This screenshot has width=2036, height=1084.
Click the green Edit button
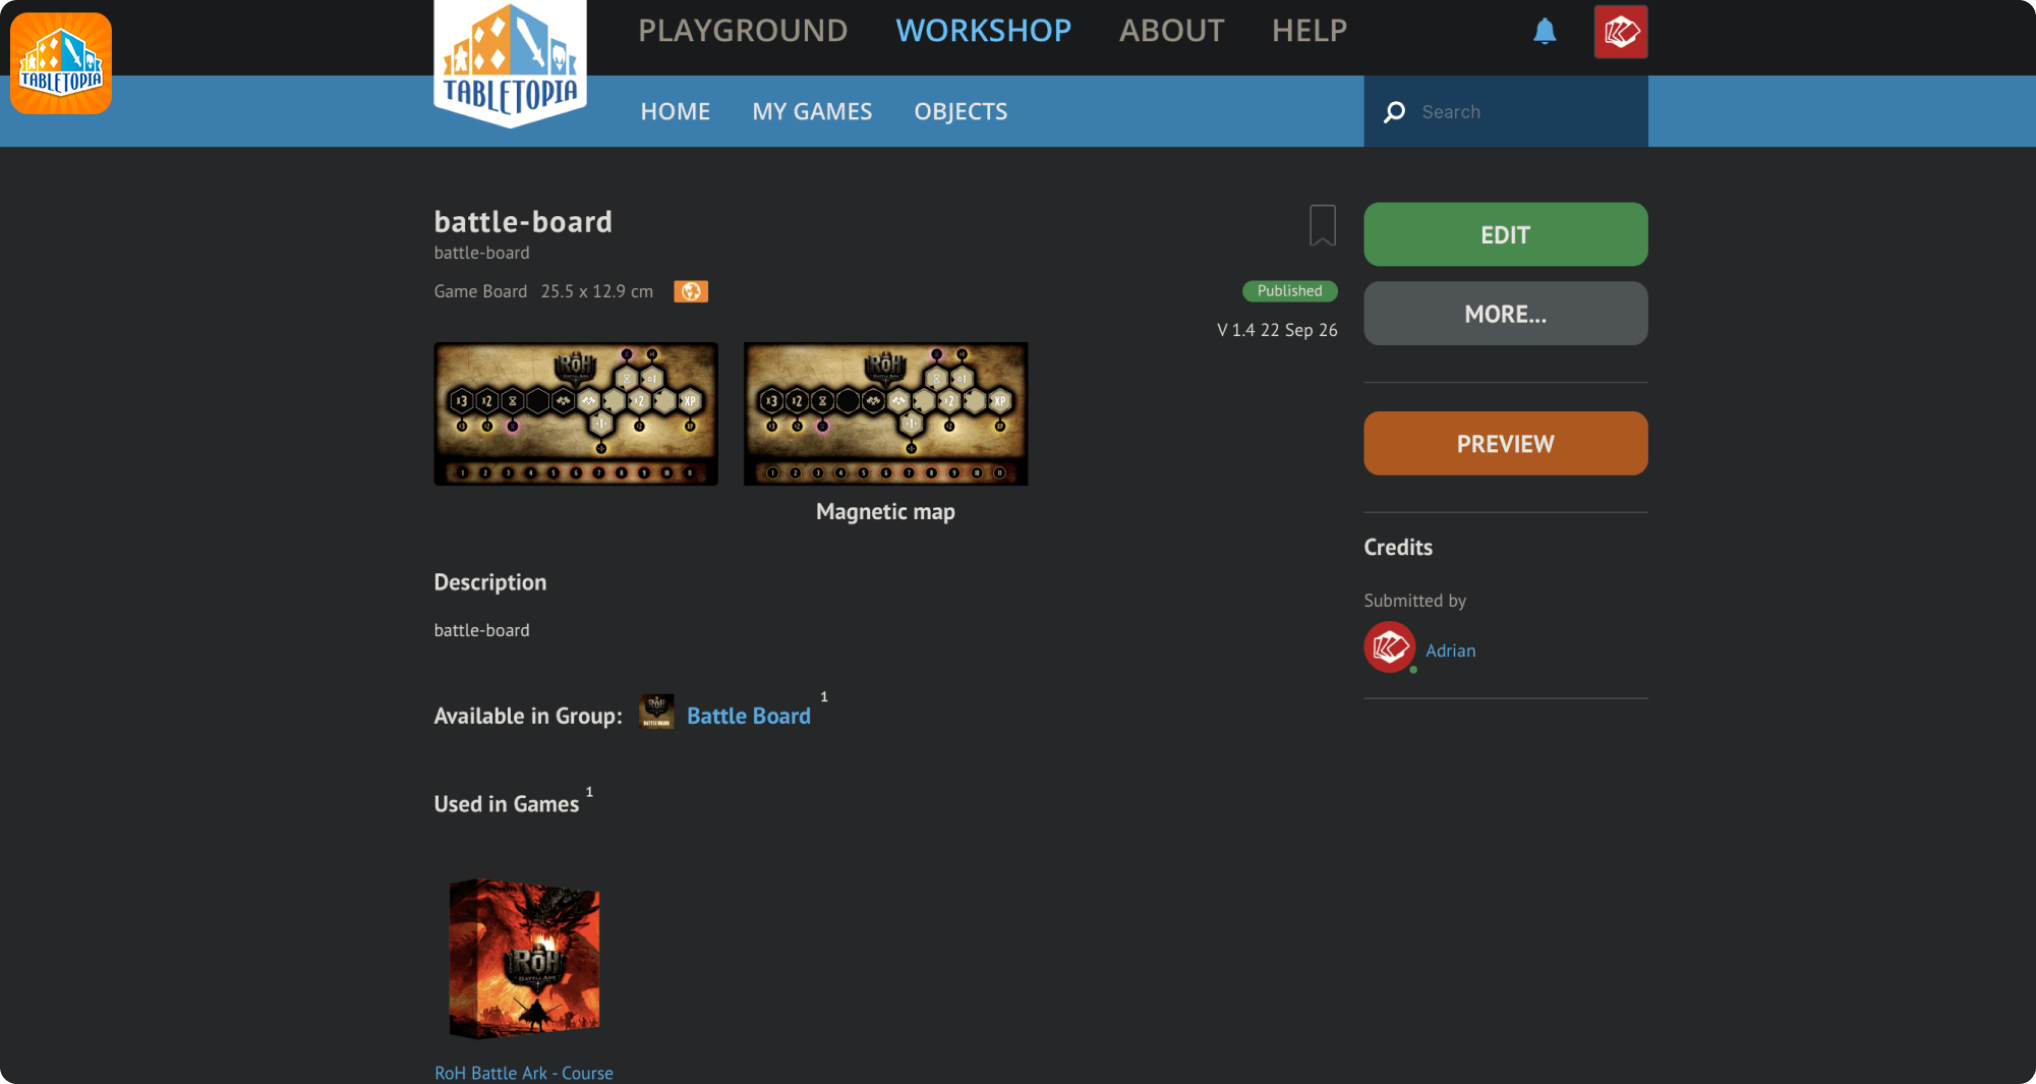tap(1505, 235)
